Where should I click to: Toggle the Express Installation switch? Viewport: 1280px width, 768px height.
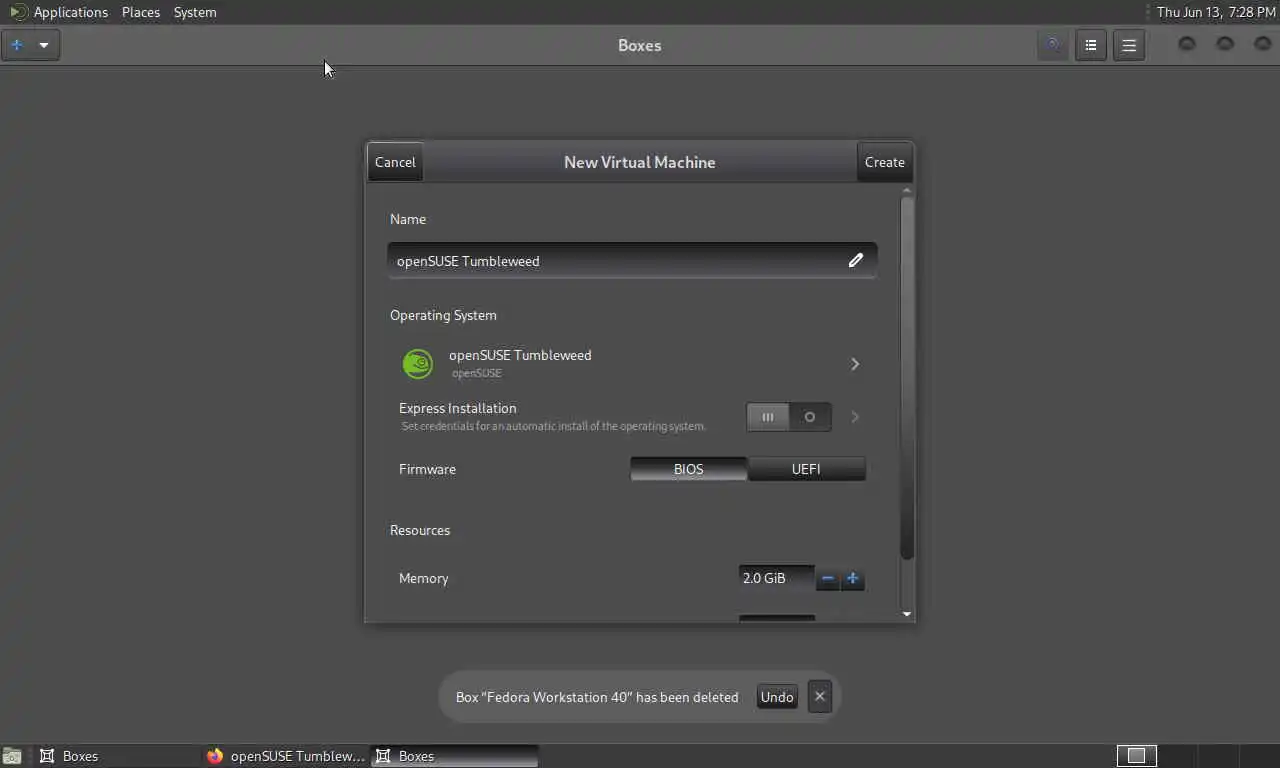pyautogui.click(x=789, y=417)
